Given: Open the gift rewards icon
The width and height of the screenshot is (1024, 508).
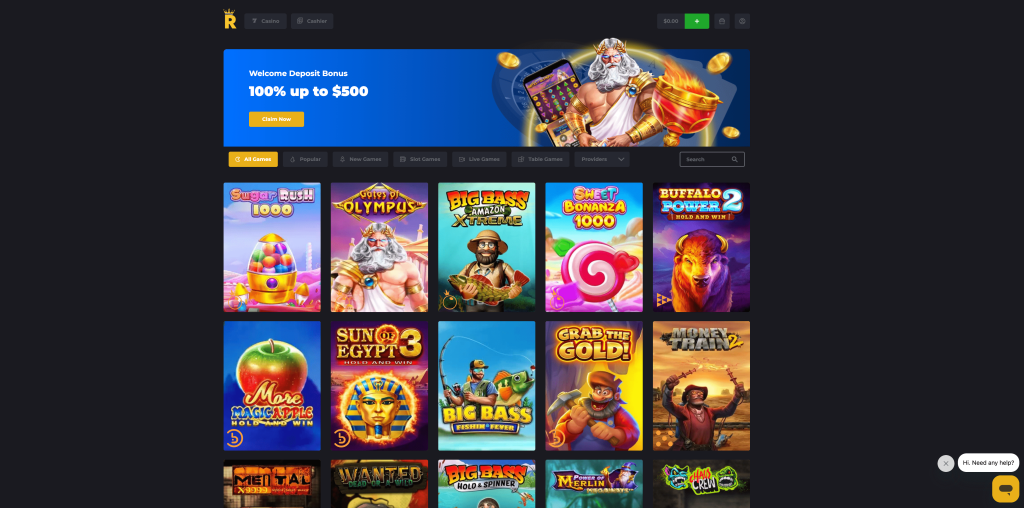Looking at the screenshot, I should point(722,21).
